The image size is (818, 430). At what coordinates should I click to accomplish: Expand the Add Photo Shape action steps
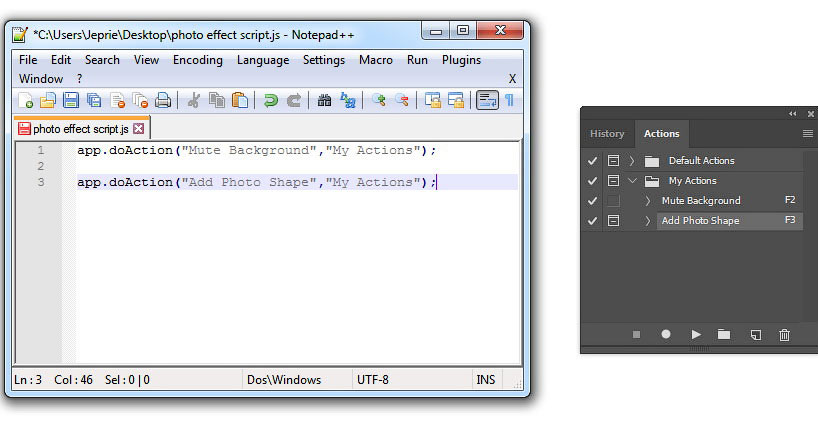click(x=647, y=220)
